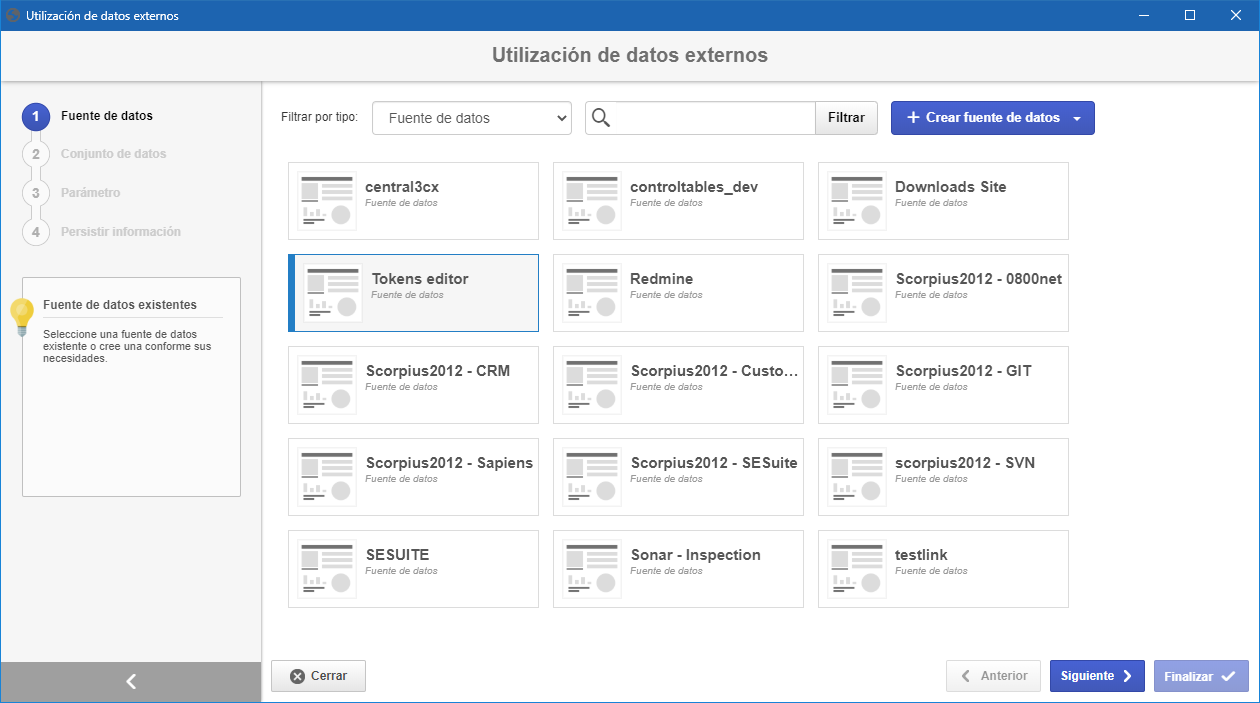Select the Scorpius2012 - CRM title
Viewport: 1260px width, 703px height.
coord(438,371)
